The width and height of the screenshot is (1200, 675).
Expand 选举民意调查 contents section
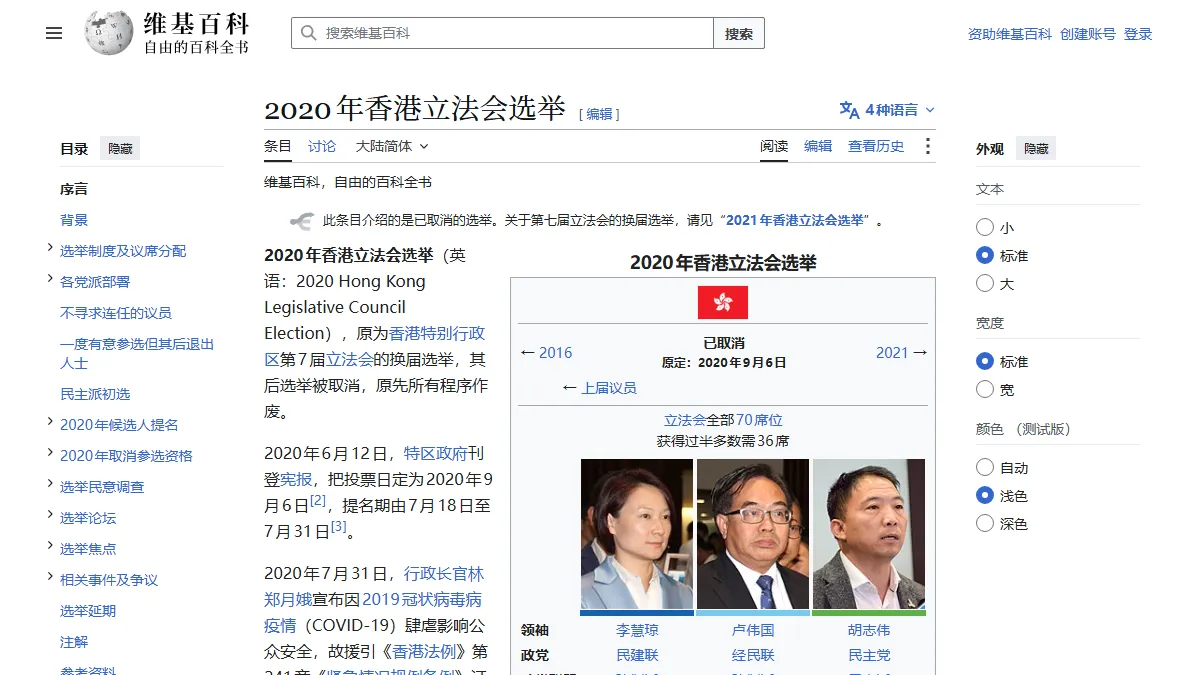click(50, 485)
